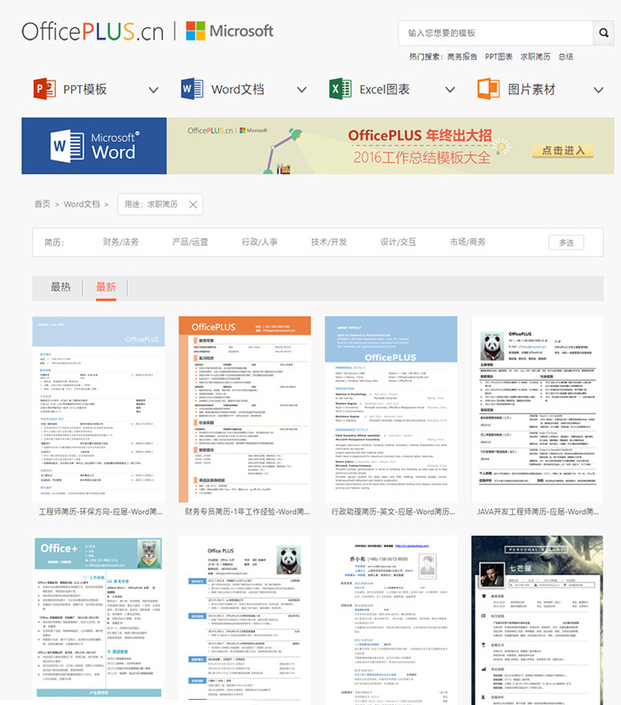621x705 pixels.
Task: Open the Office PLUS panda resume thumbnail, second row
Action: point(245,620)
